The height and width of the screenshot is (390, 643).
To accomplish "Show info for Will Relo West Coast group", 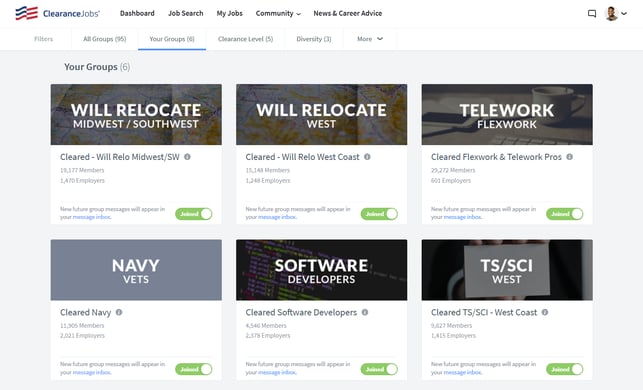I will point(367,157).
